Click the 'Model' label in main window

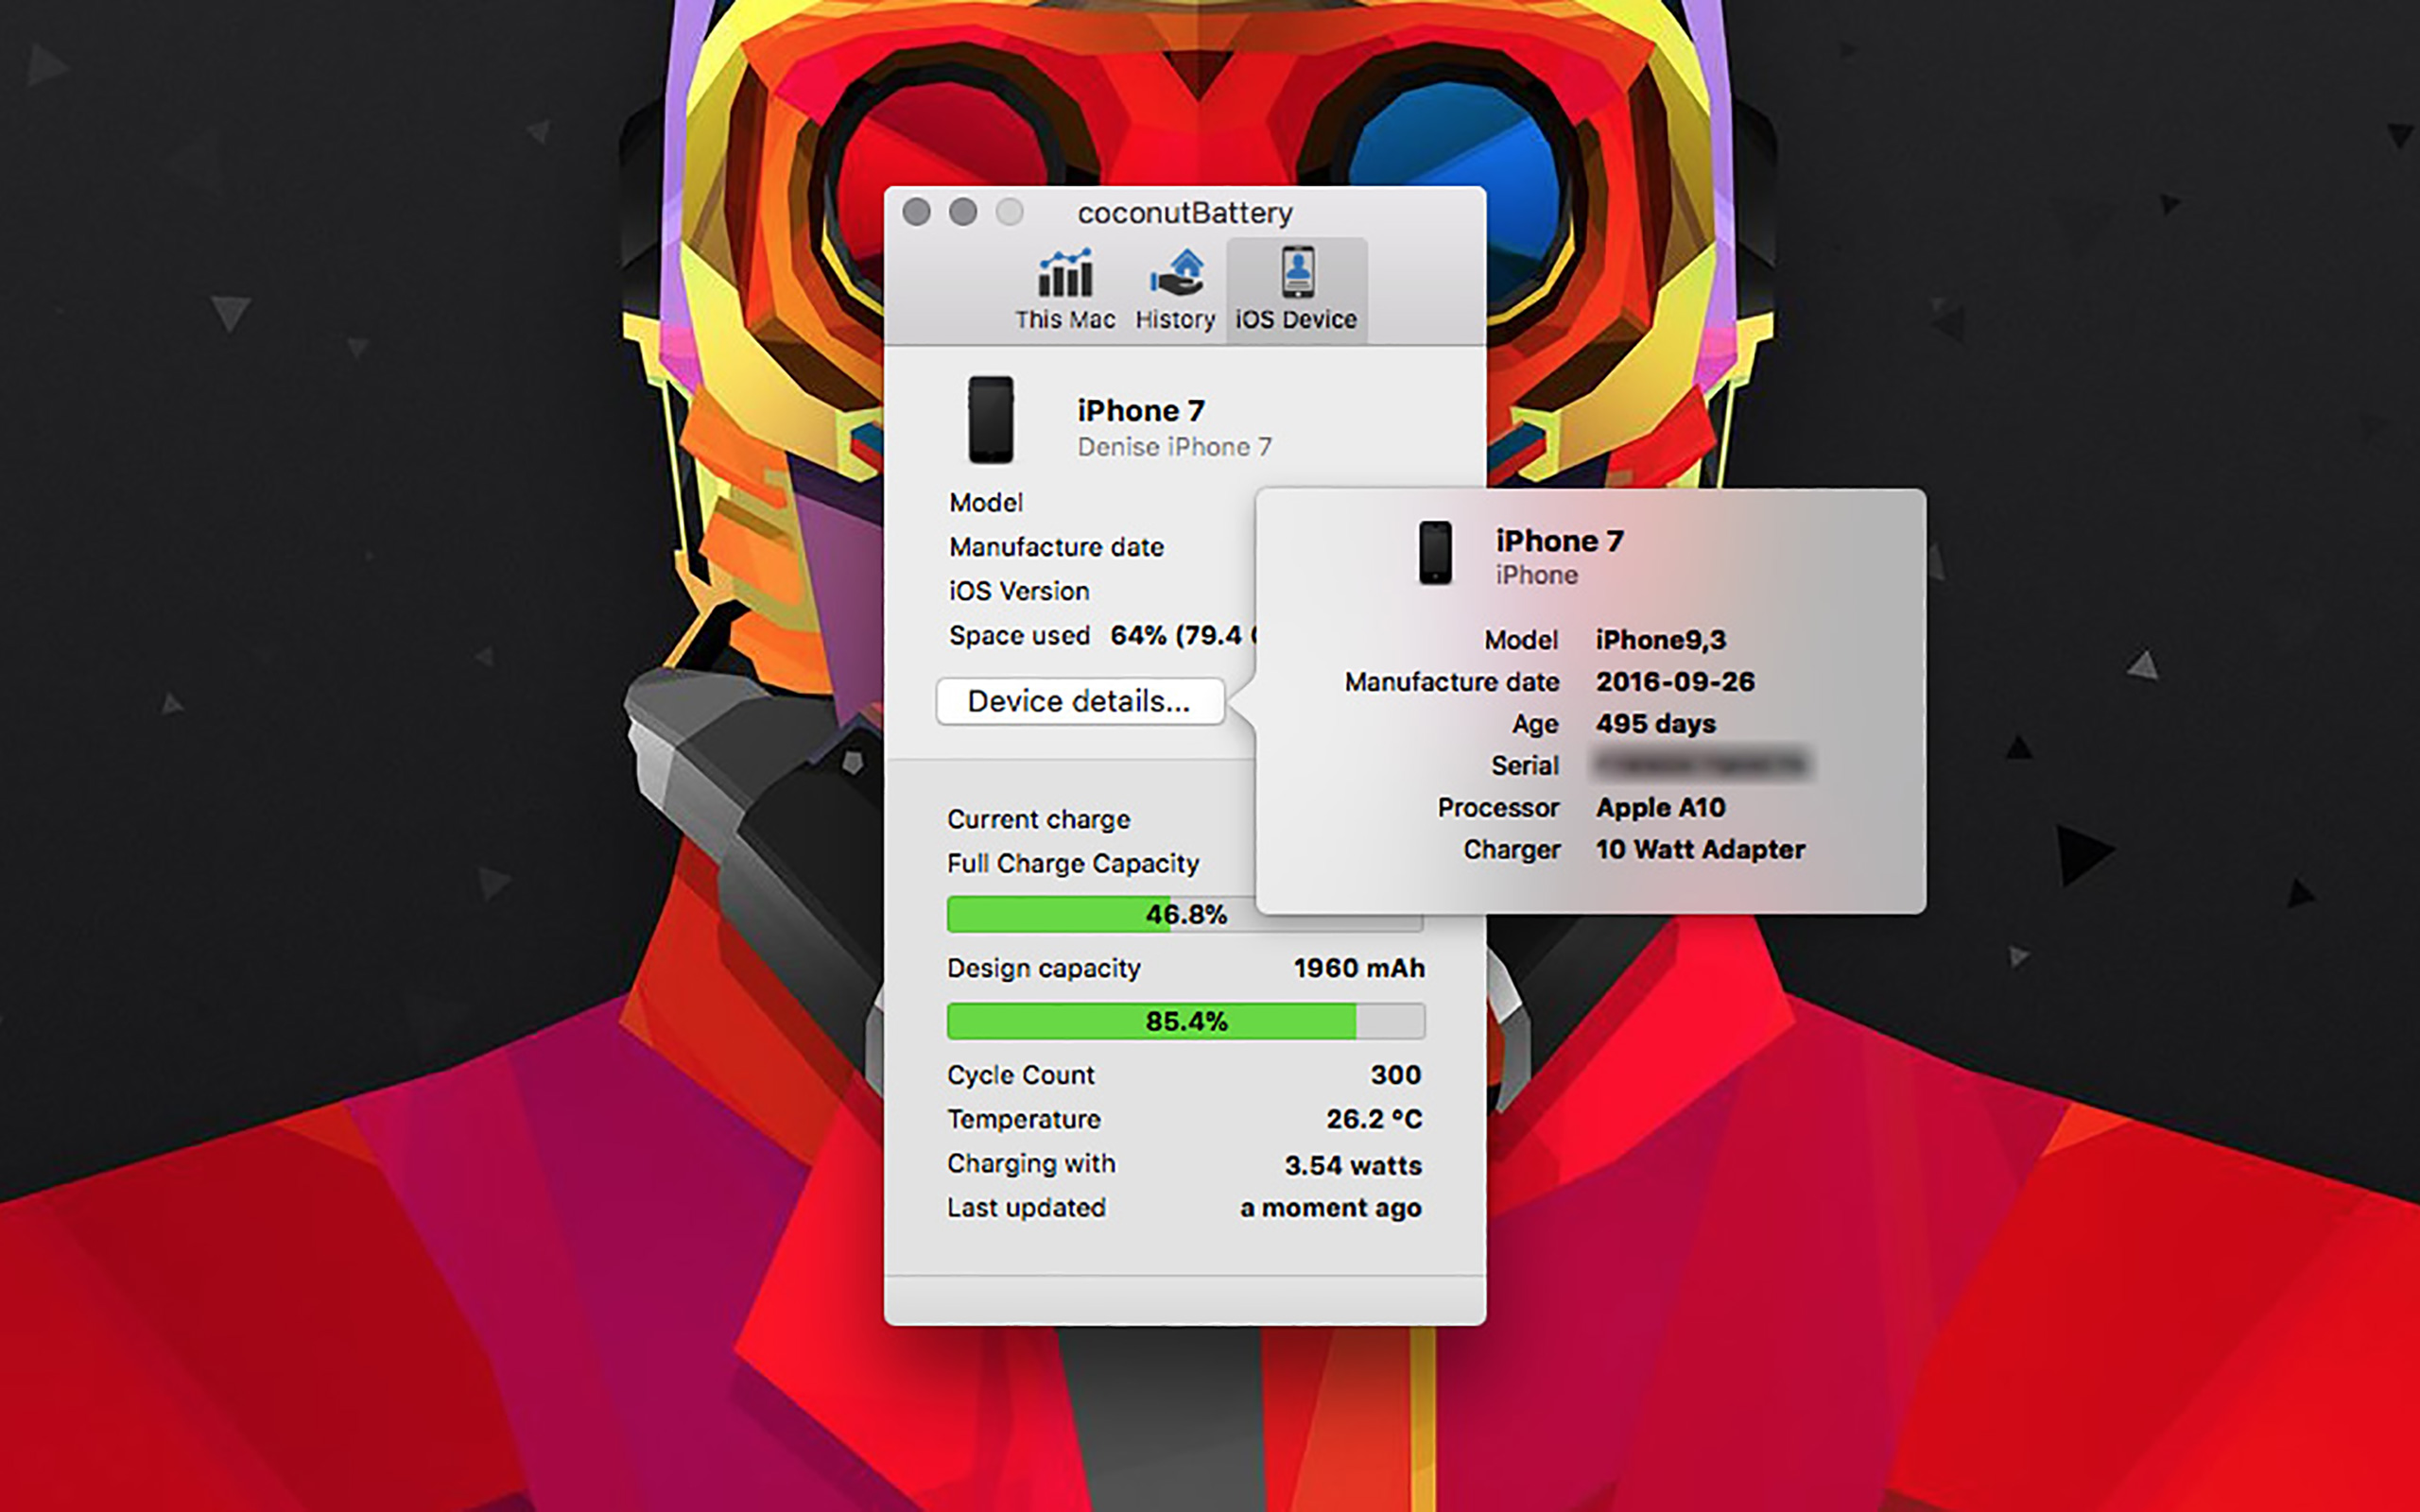[x=986, y=503]
